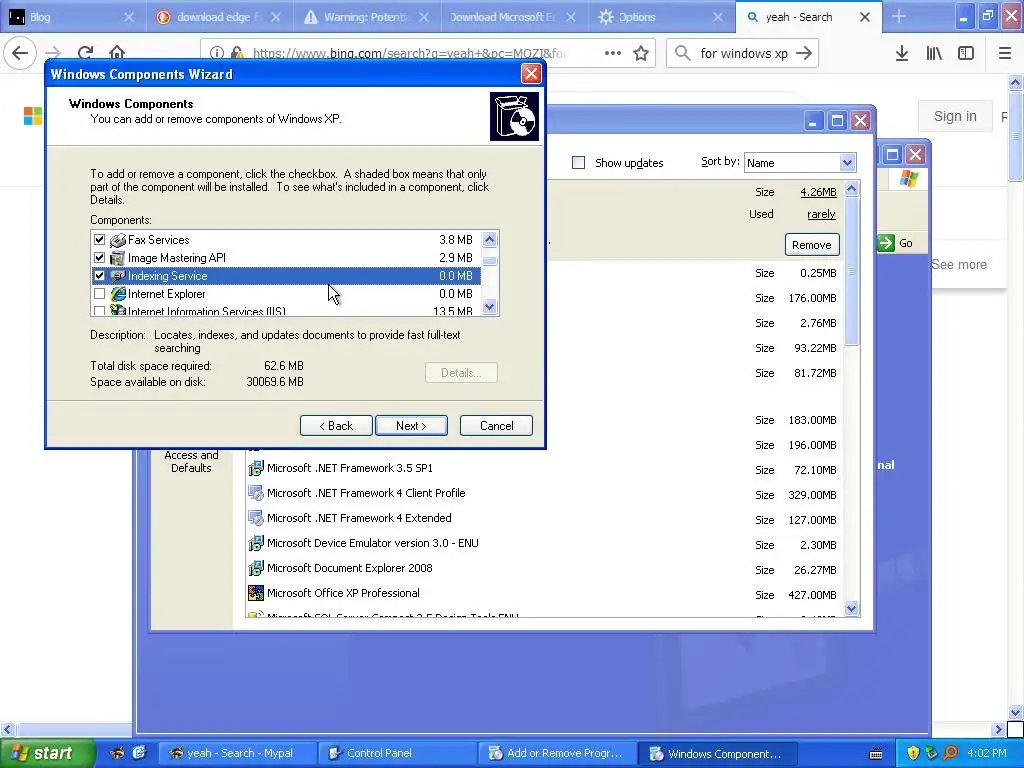The image size is (1024, 768).
Task: Click the .NET Framework 3.5 SP1 icon
Action: 255,468
